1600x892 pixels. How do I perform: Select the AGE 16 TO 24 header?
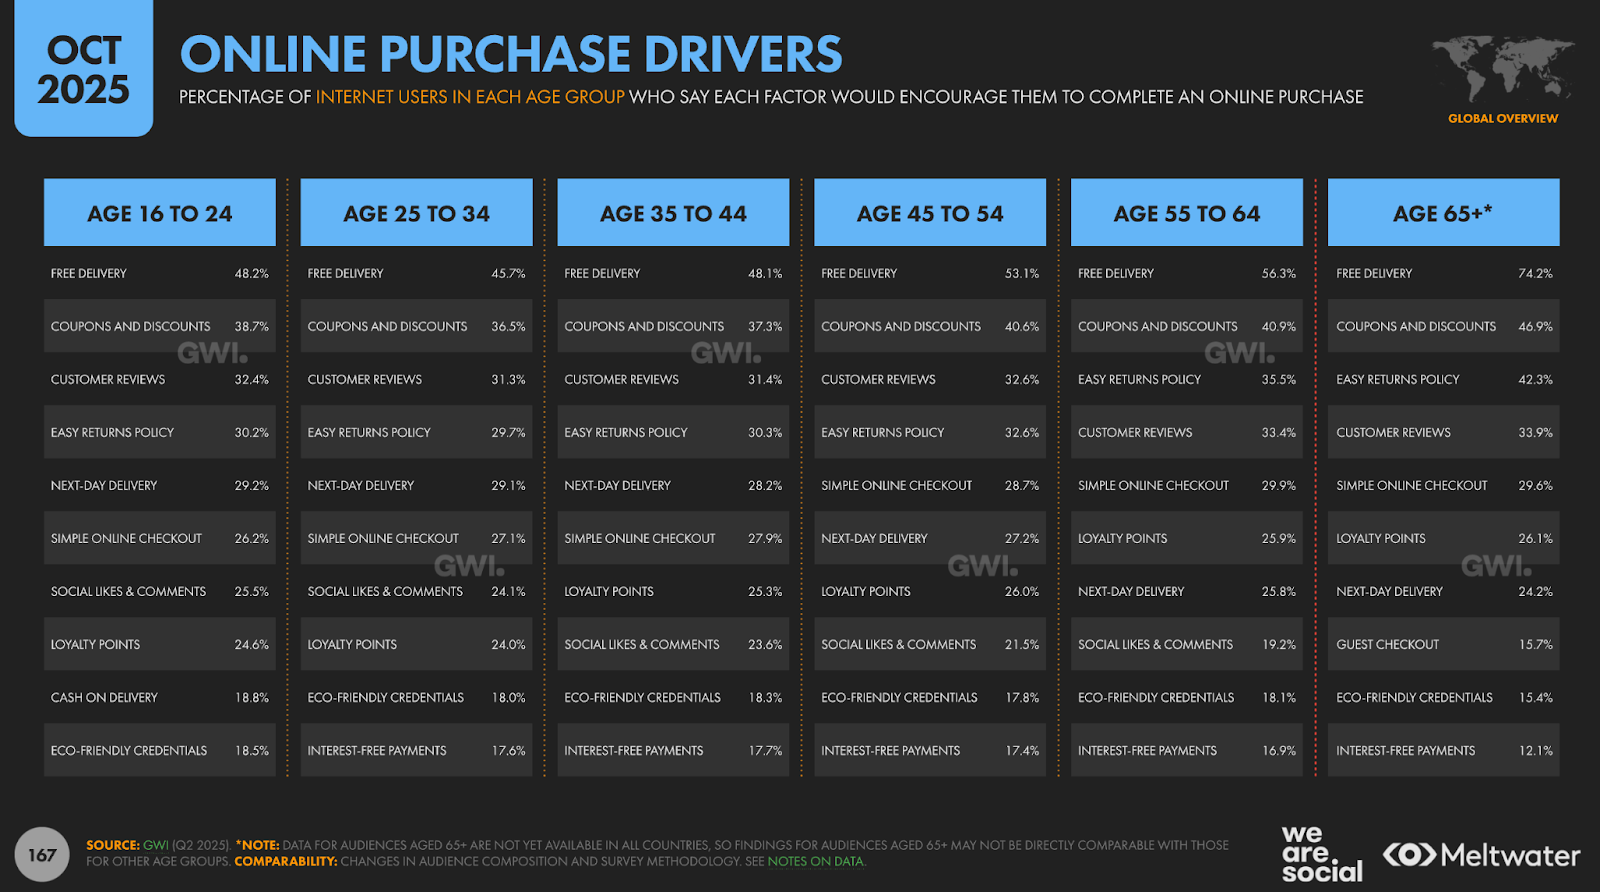pyautogui.click(x=160, y=213)
